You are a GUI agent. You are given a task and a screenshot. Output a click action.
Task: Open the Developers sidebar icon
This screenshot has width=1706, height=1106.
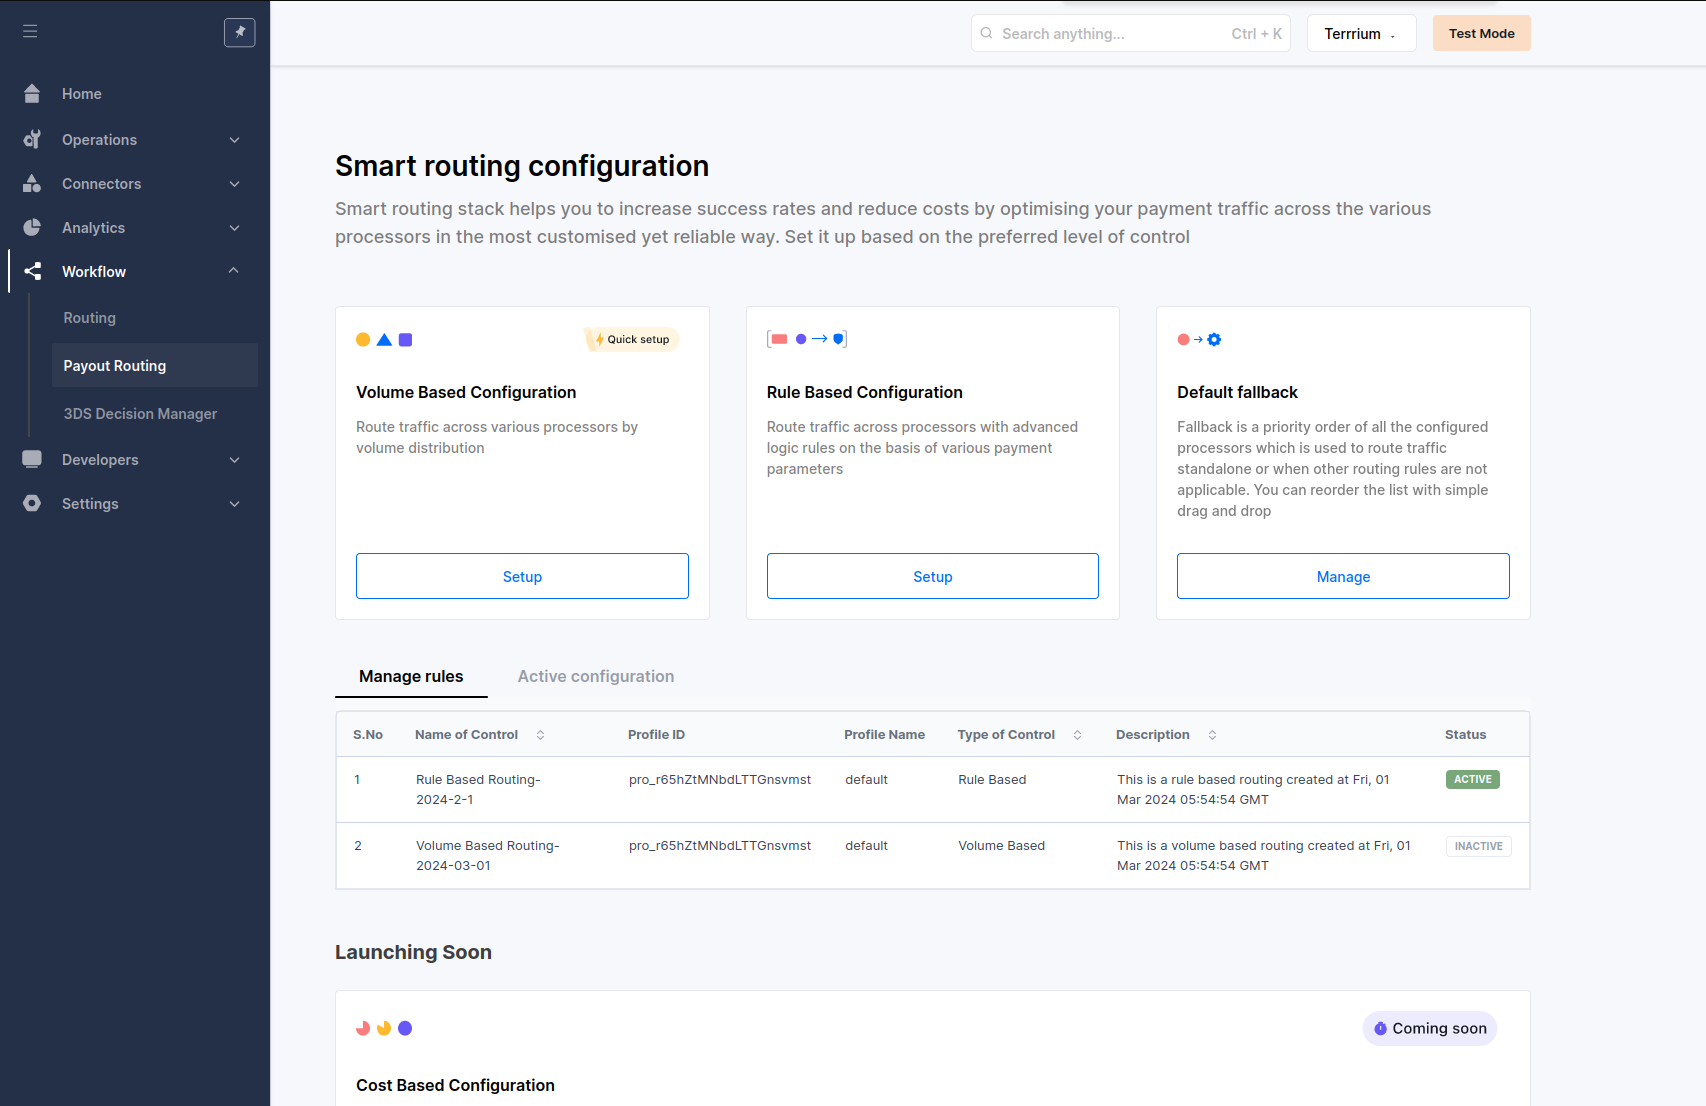point(31,459)
